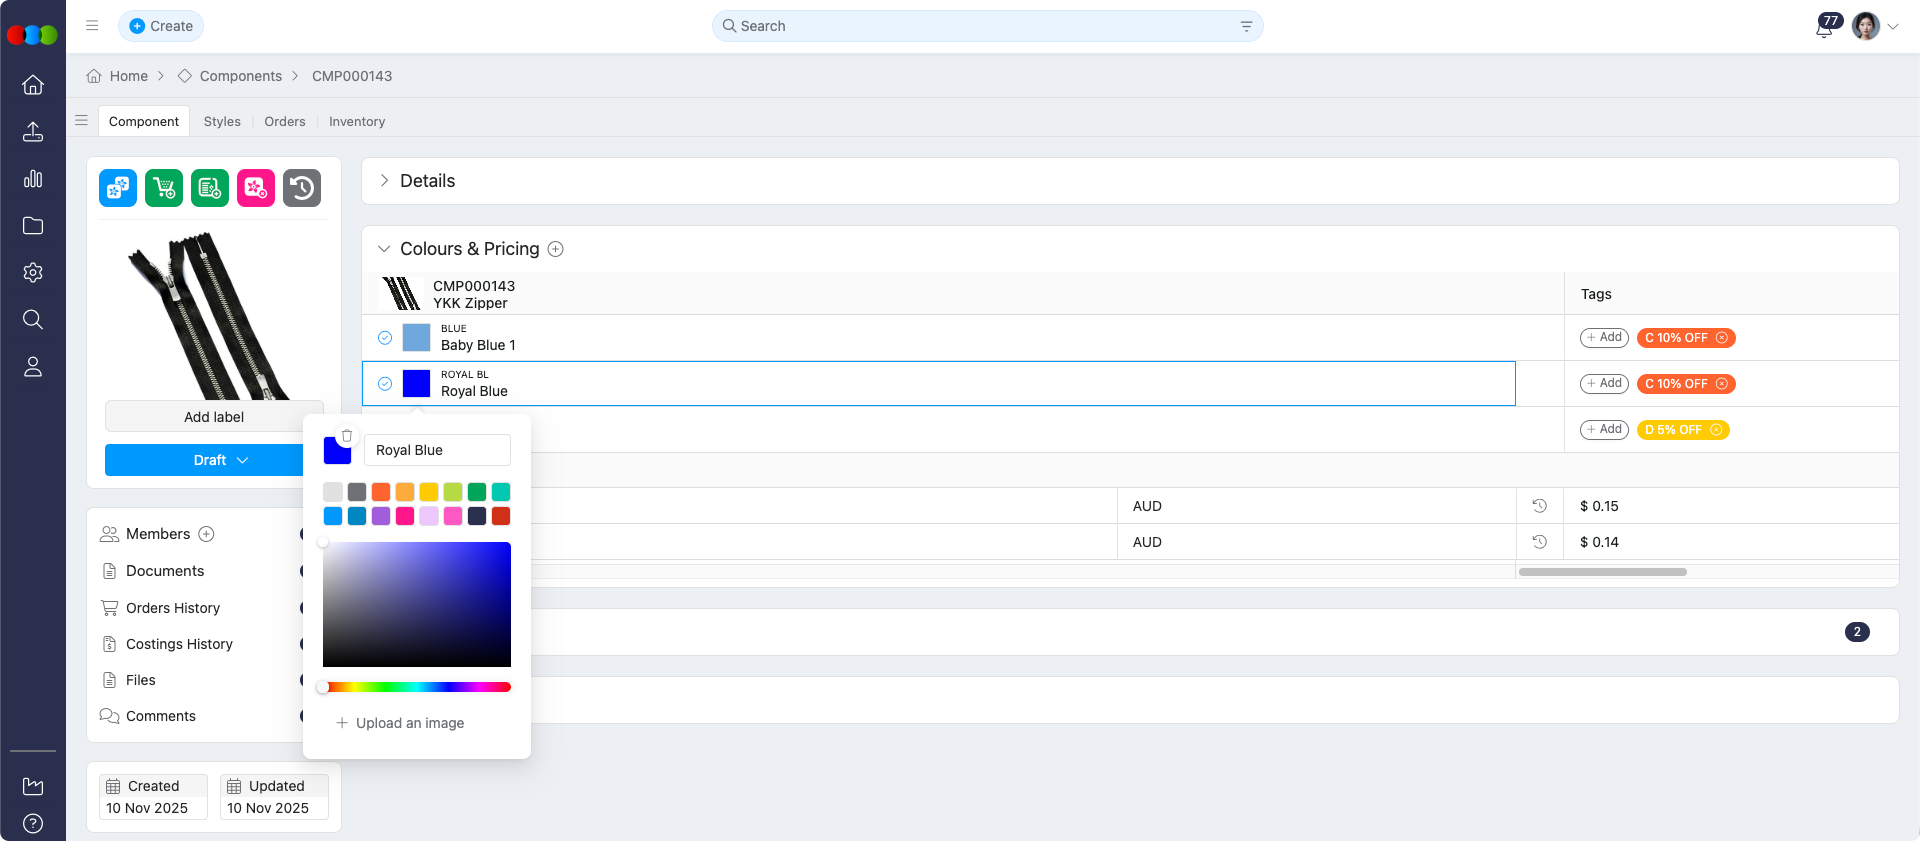1920x841 pixels.
Task: Switch to the Styles tab
Action: point(222,121)
